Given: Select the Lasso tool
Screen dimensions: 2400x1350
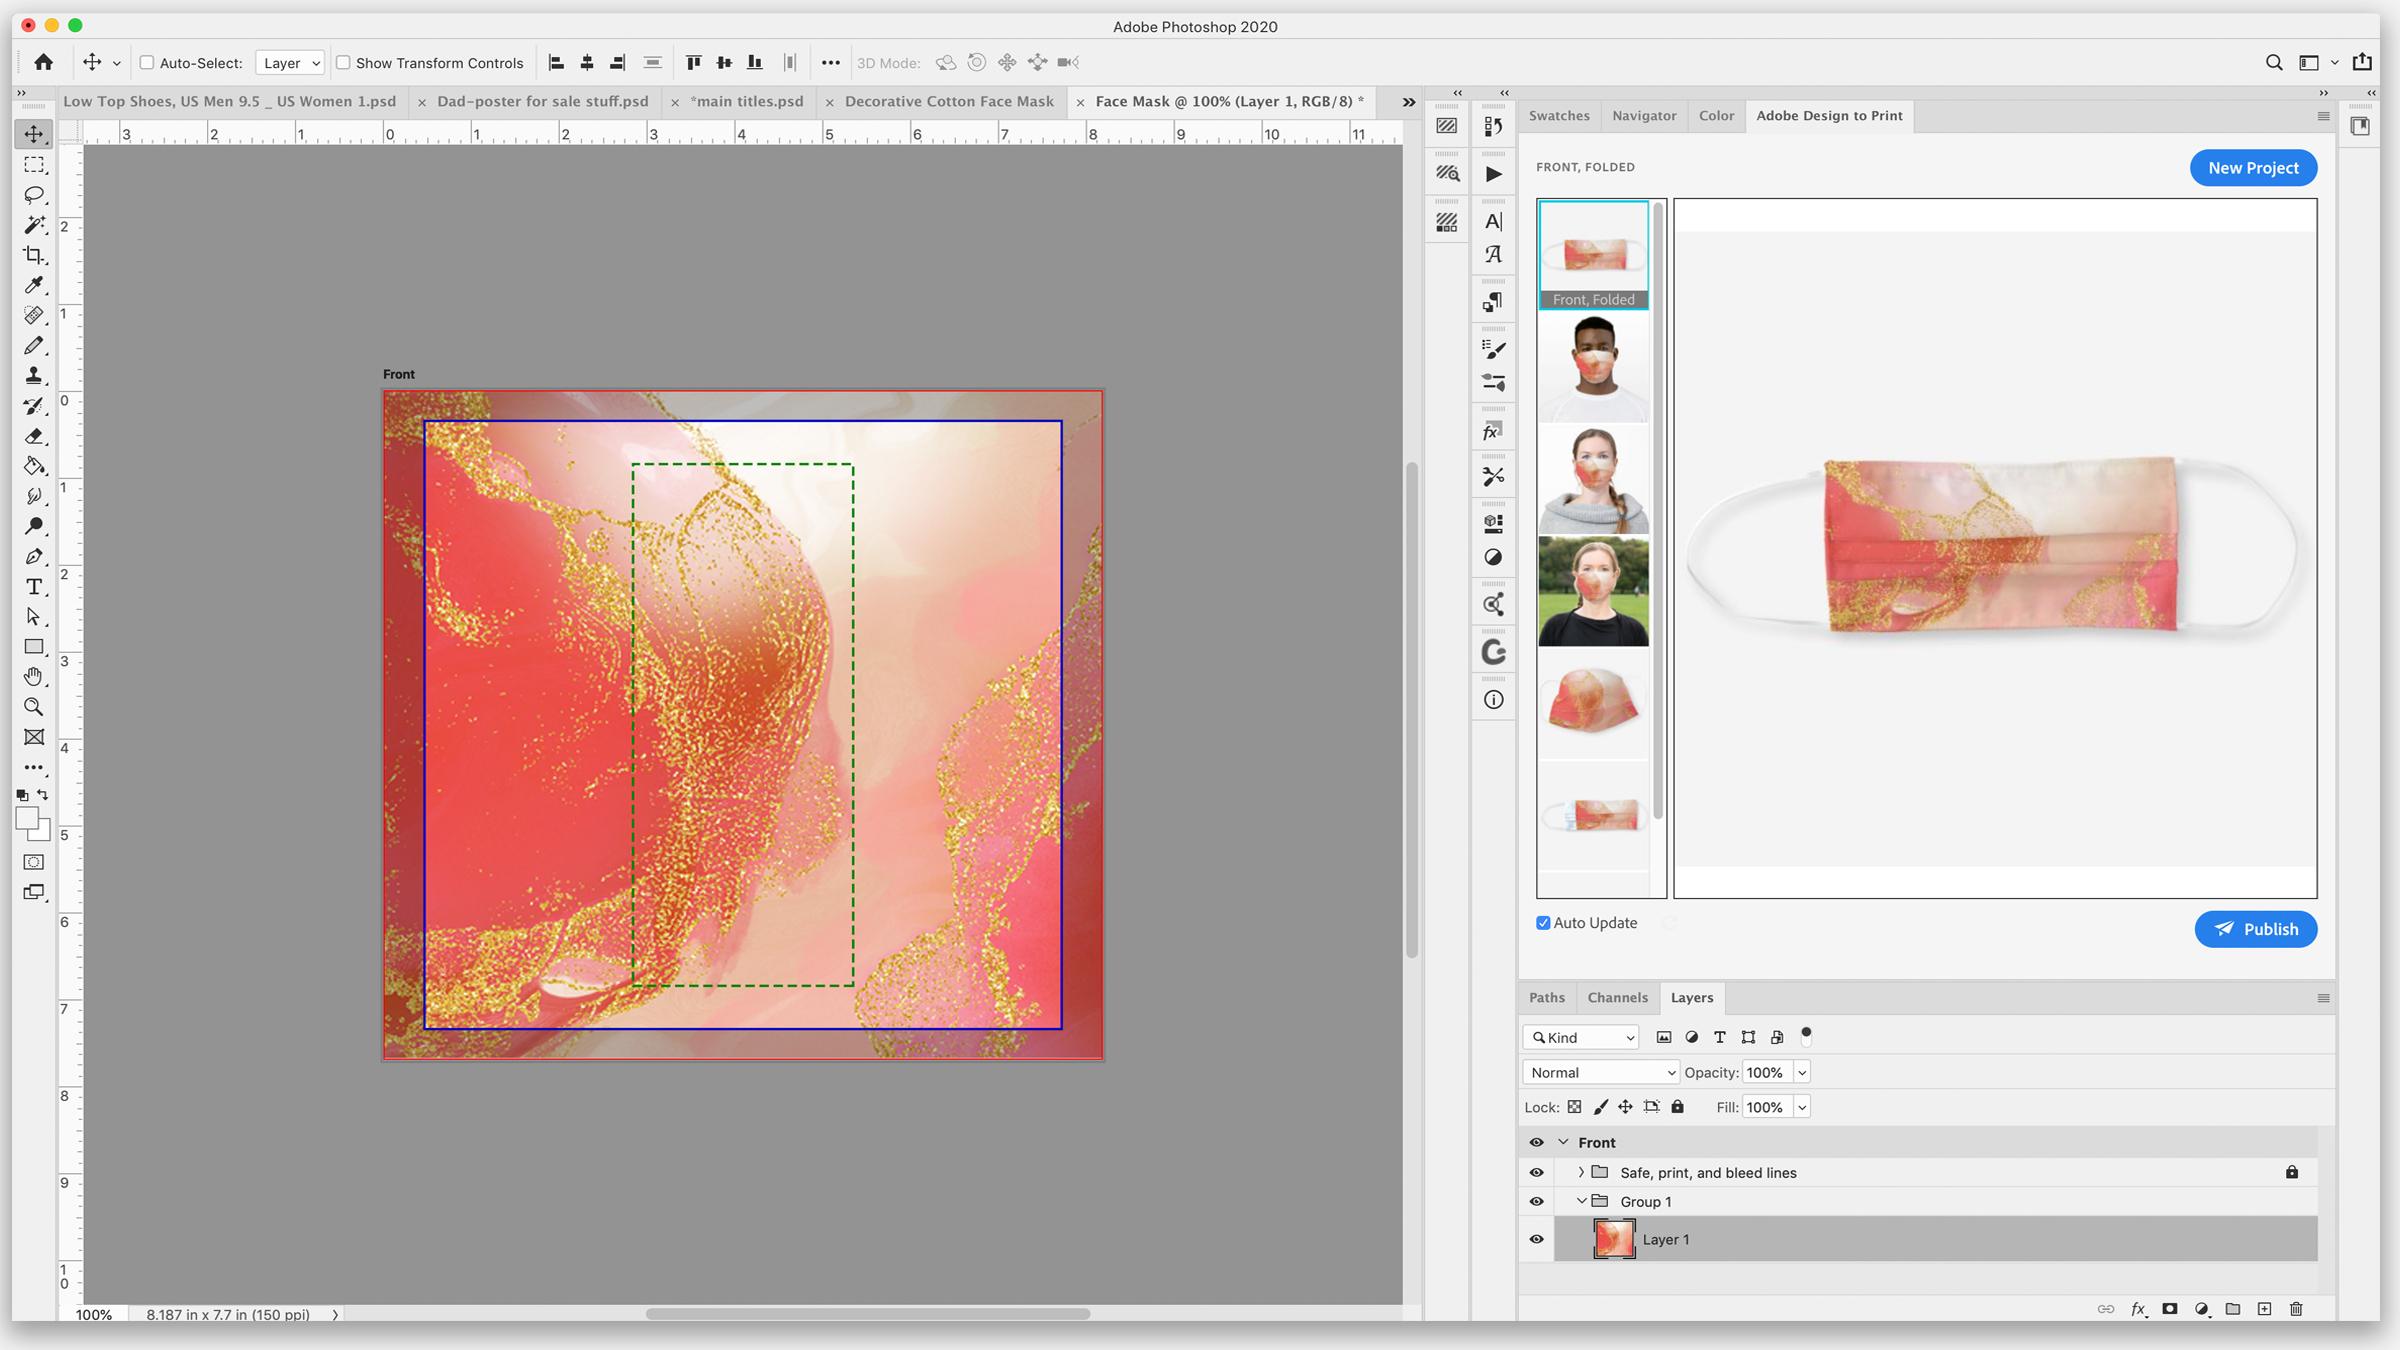Looking at the screenshot, I should point(34,195).
